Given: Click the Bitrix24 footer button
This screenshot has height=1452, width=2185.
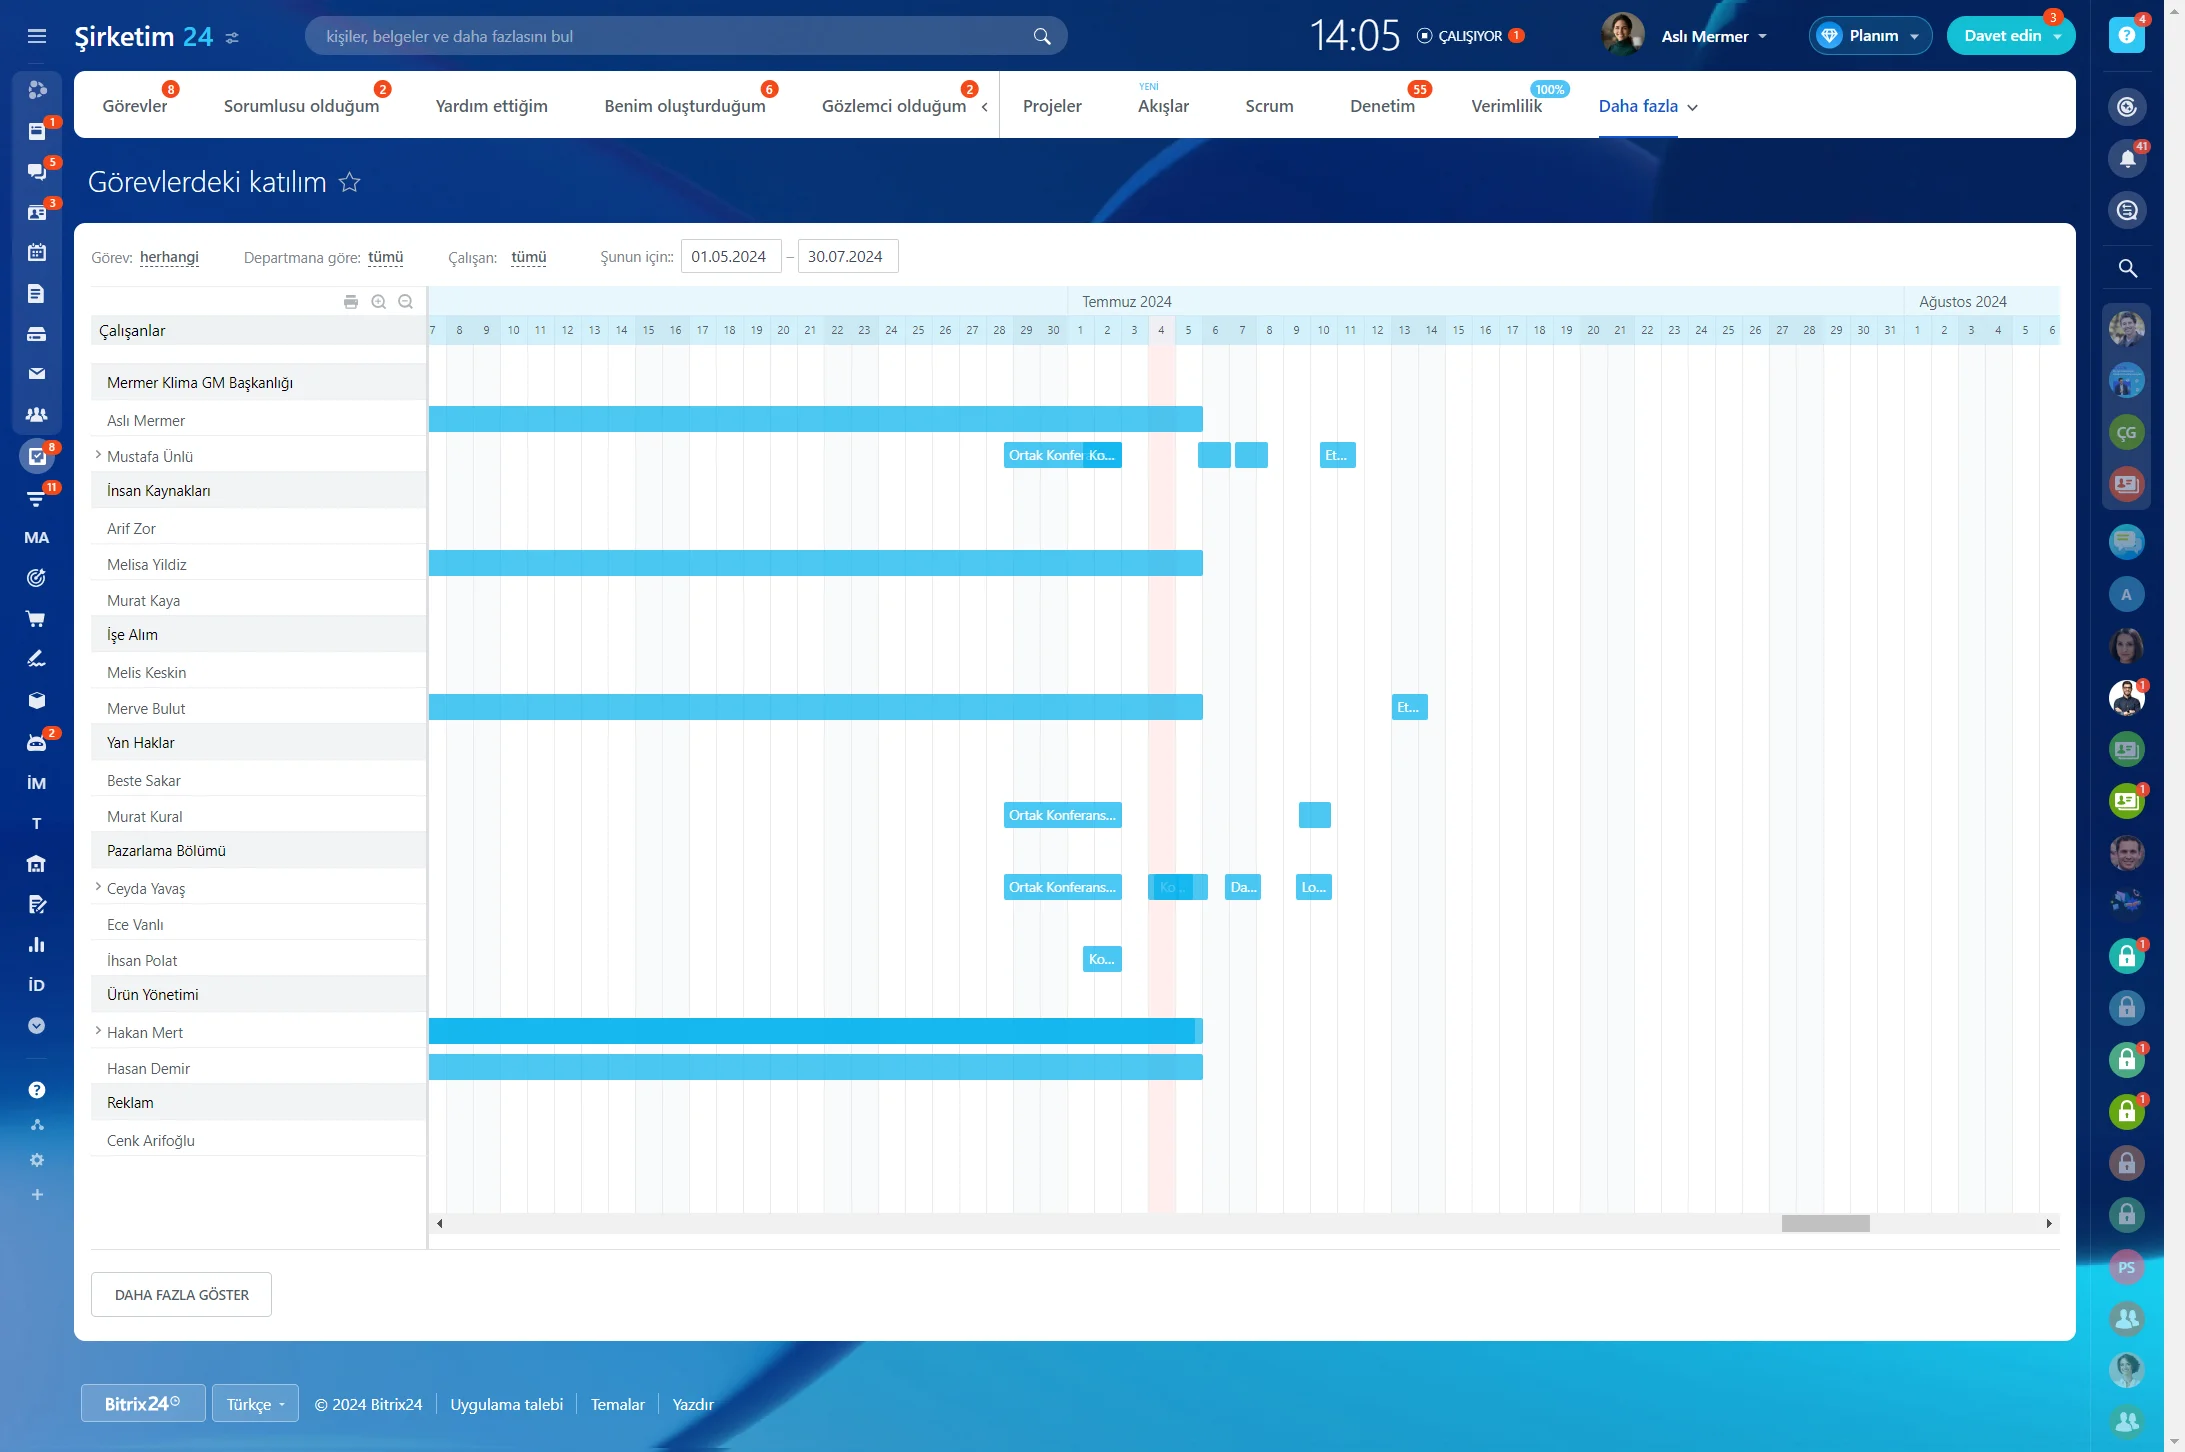Looking at the screenshot, I should (143, 1404).
